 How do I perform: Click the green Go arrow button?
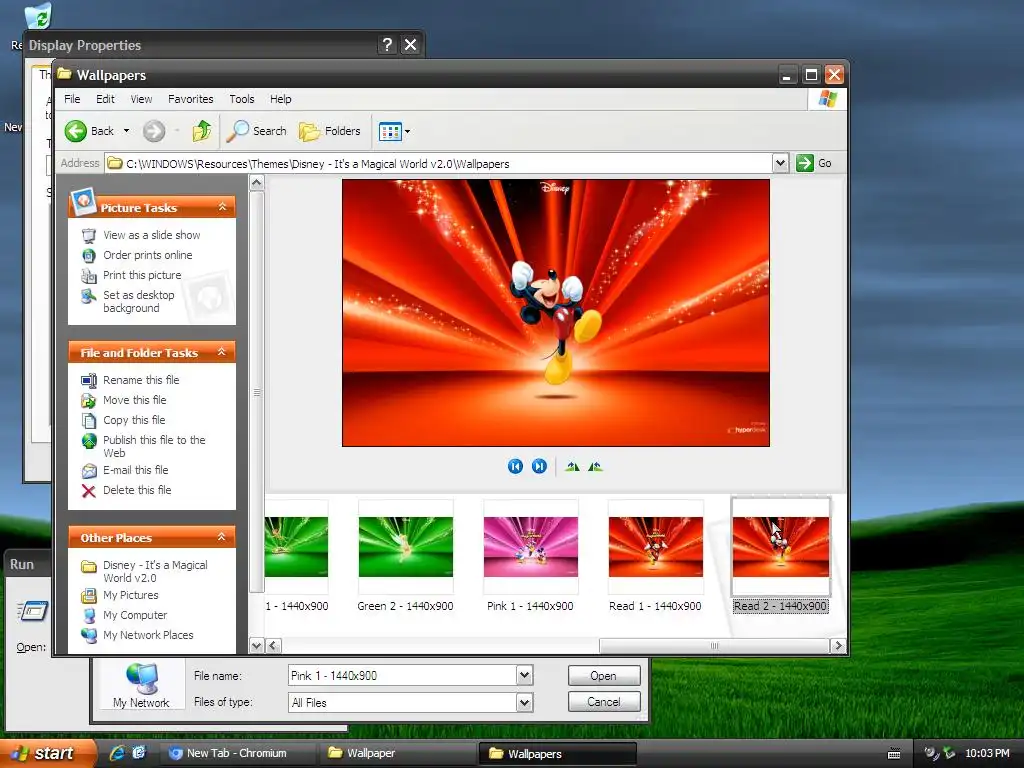coord(805,163)
